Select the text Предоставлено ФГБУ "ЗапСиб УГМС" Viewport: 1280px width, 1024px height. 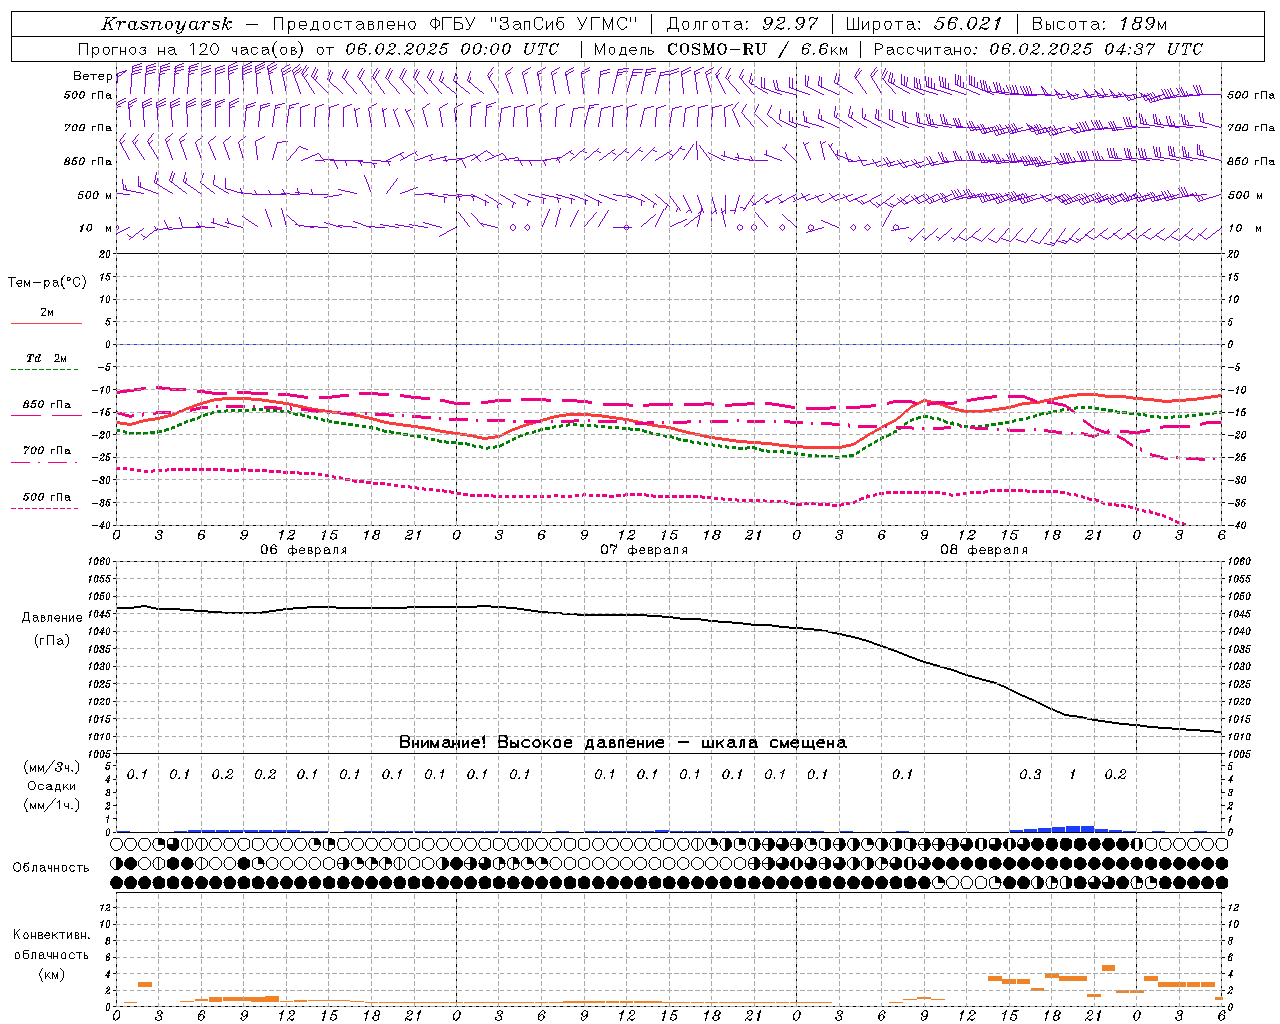coord(455,24)
